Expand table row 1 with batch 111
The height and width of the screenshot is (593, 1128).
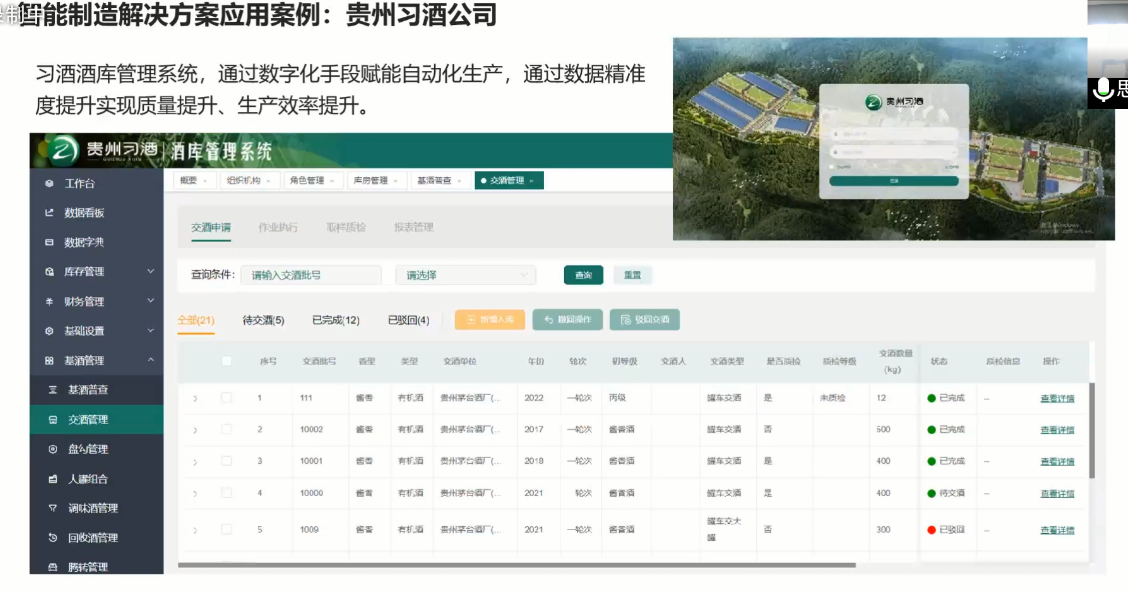(195, 398)
